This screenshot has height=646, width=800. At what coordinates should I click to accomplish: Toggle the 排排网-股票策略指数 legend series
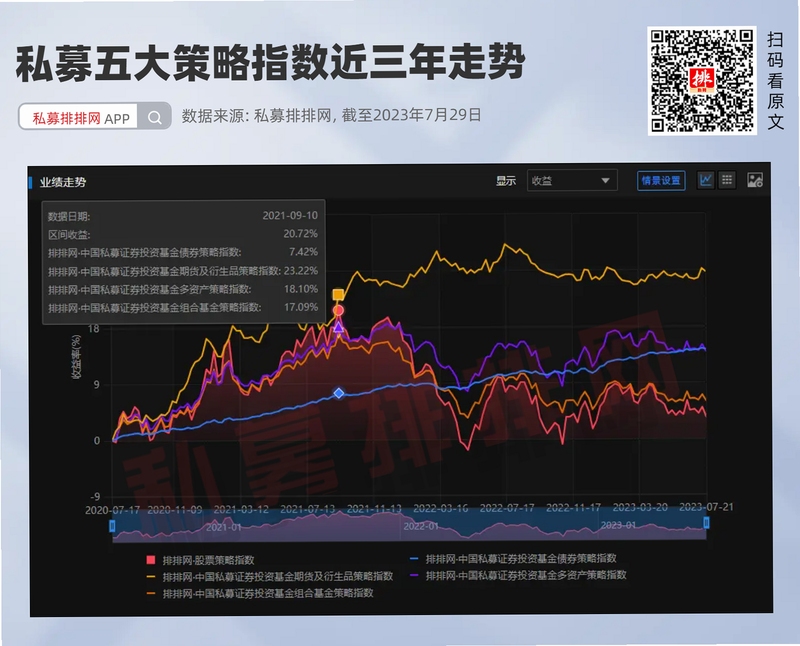tap(201, 560)
